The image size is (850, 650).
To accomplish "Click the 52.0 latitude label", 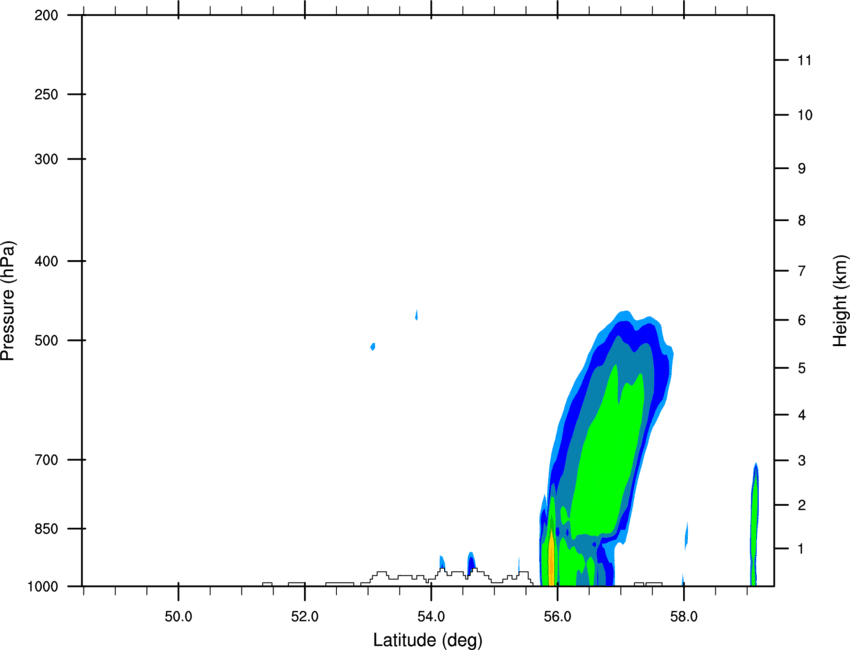I will click(x=305, y=617).
